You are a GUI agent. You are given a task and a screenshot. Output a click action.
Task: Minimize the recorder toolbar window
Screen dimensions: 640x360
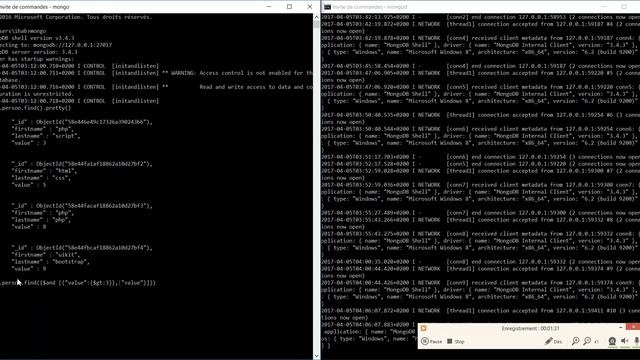click(620, 327)
